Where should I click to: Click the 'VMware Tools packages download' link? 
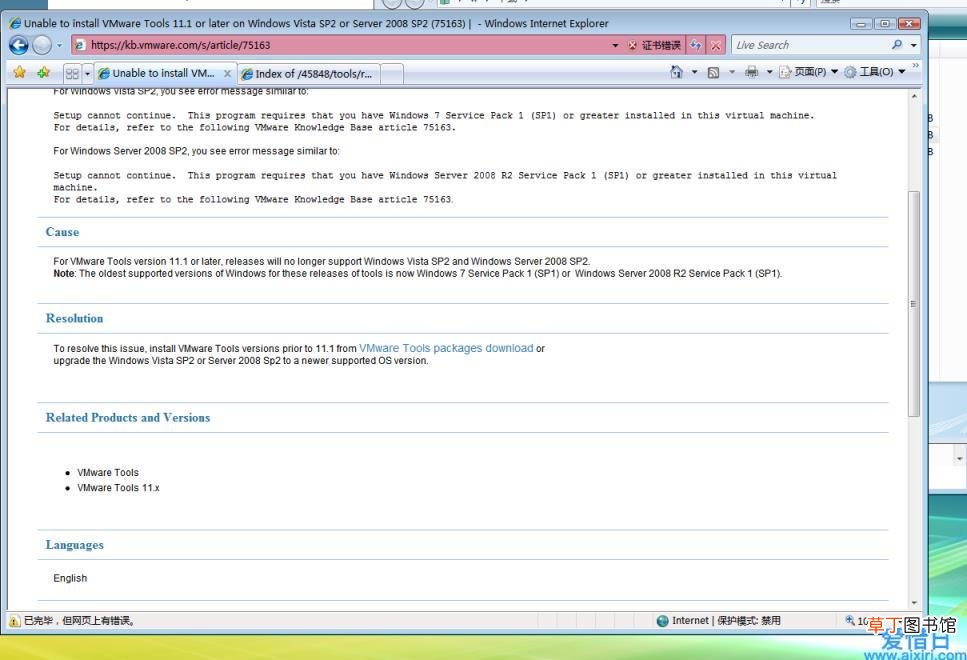tap(446, 349)
